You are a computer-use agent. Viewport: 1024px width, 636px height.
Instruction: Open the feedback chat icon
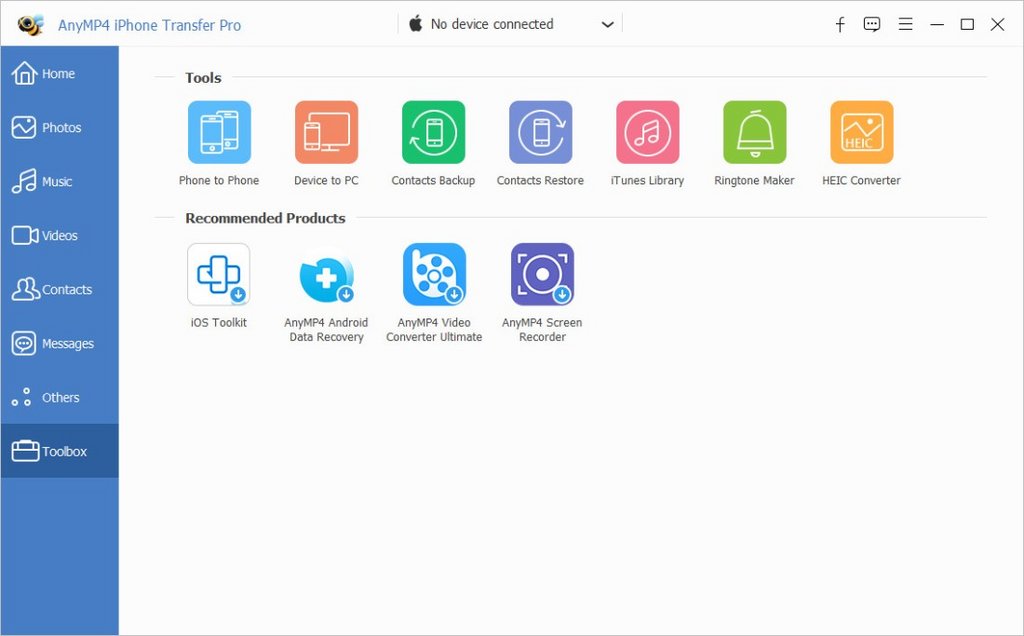[x=872, y=25]
